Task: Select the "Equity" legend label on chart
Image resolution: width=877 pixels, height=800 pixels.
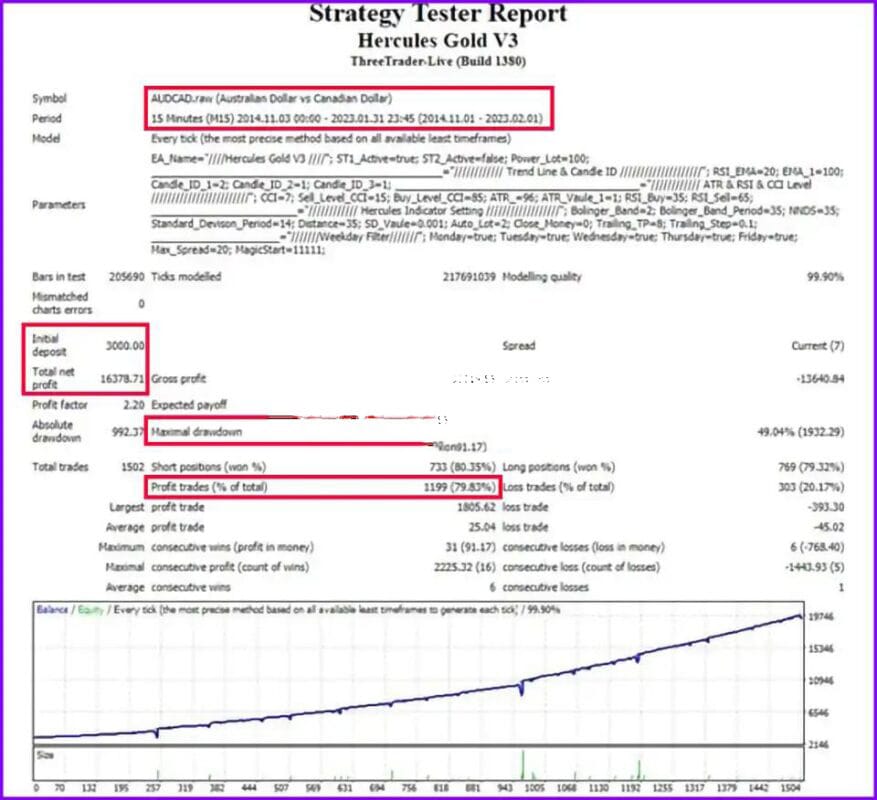Action: [x=91, y=609]
